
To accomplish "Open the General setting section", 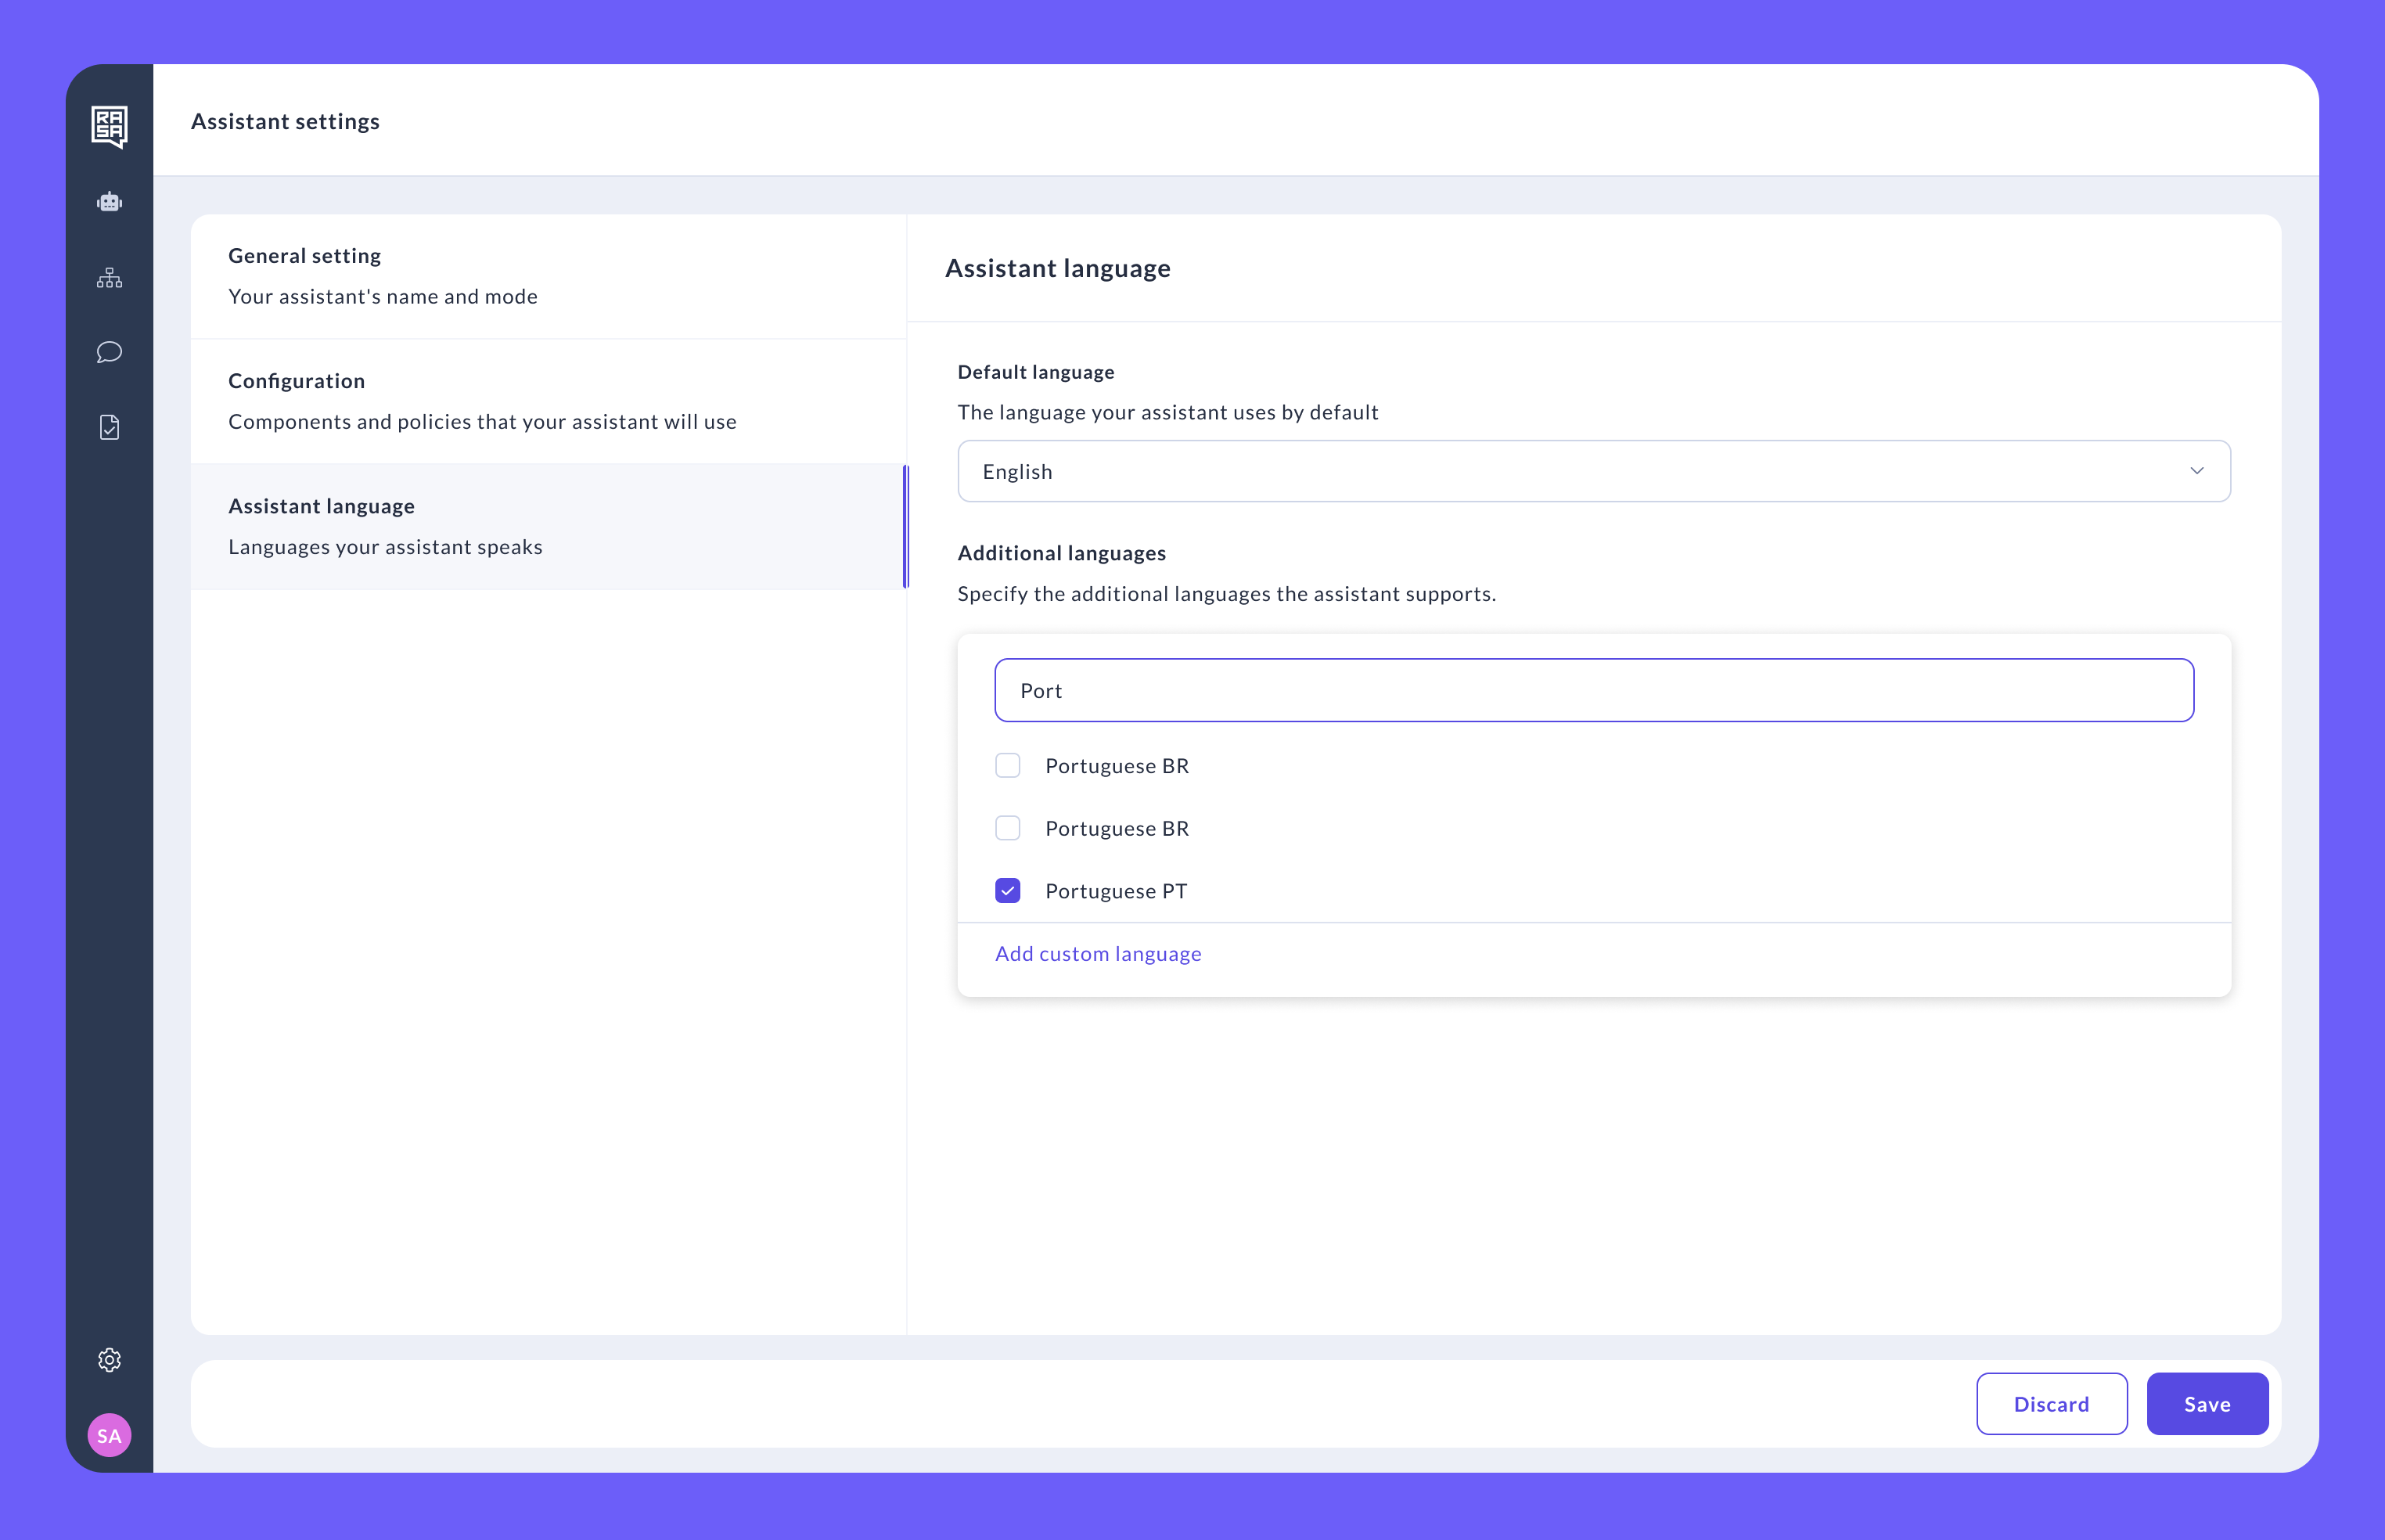I will (x=548, y=276).
